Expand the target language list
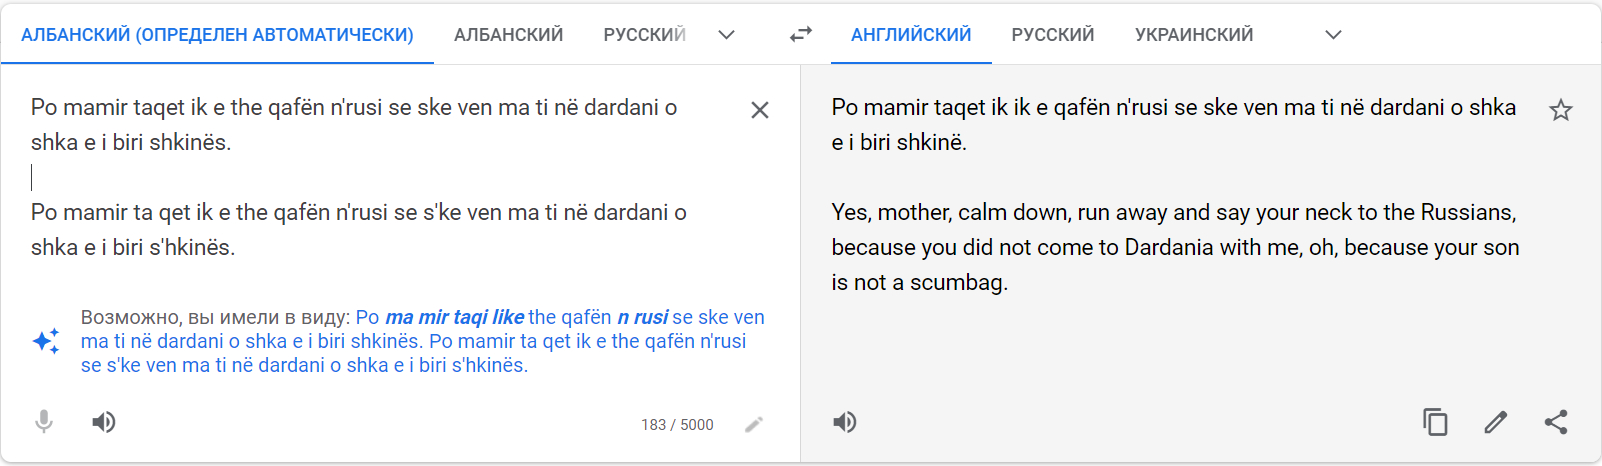Image resolution: width=1602 pixels, height=466 pixels. [x=1333, y=35]
